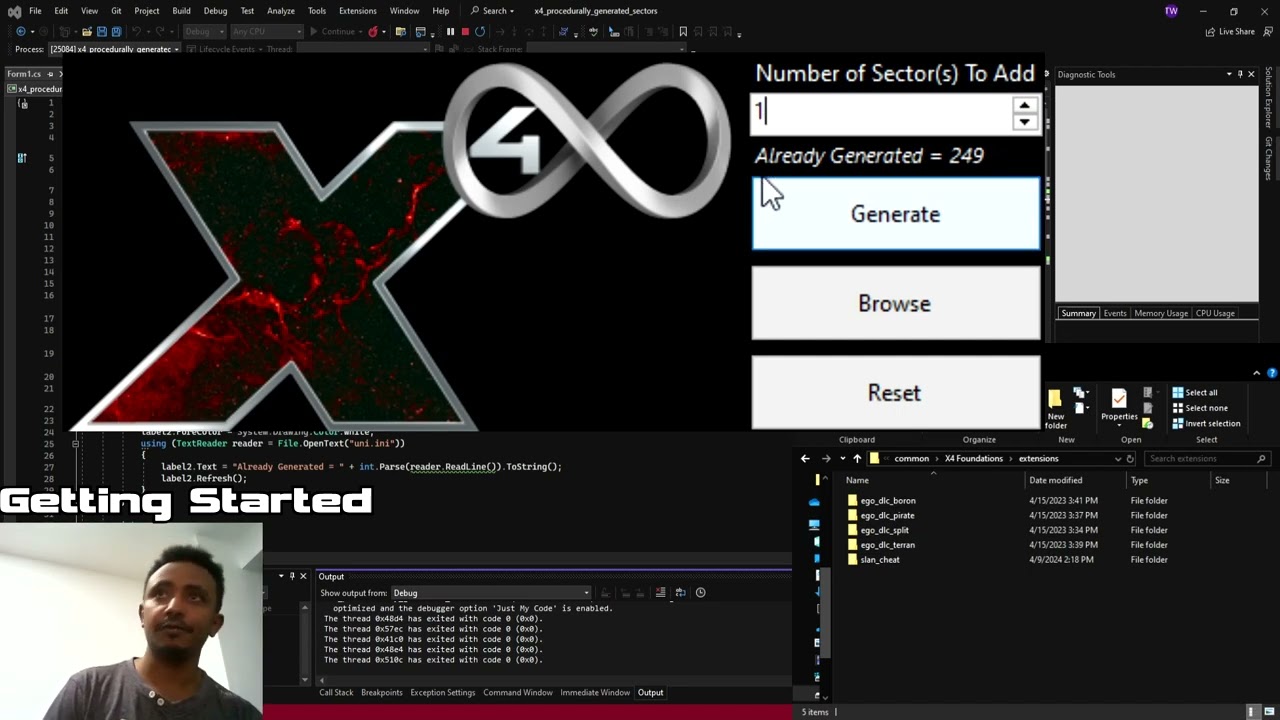Screen dimensions: 1280x720
Task: Toggle the bookmark toolbar icon
Action: [683, 31]
